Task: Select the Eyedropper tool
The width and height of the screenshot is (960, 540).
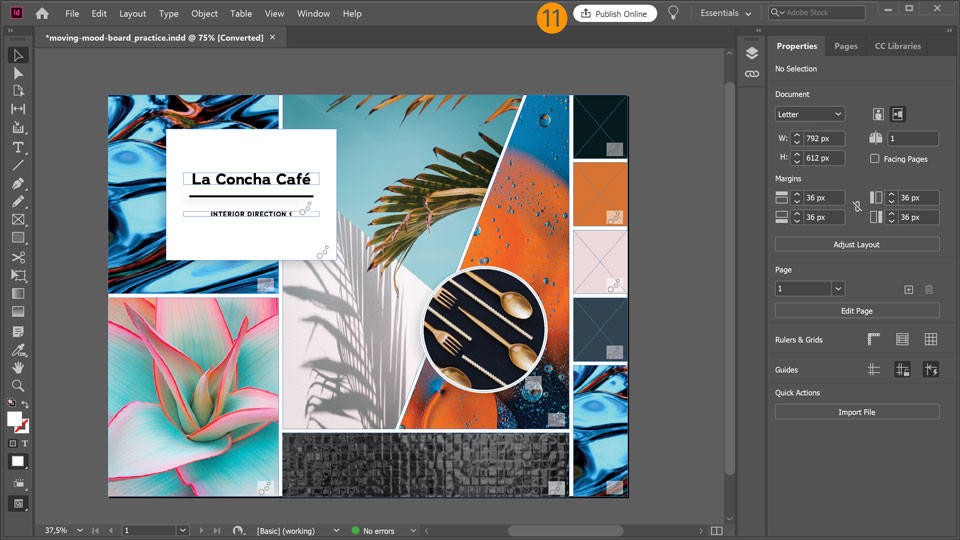Action: (18, 350)
